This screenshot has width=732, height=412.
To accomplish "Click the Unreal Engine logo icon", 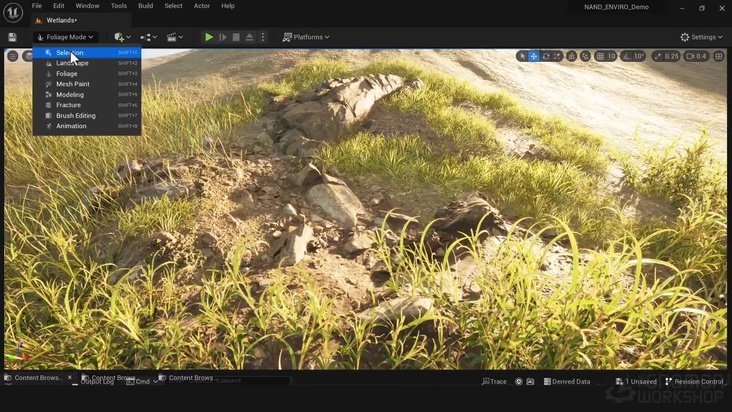I will 13,12.
